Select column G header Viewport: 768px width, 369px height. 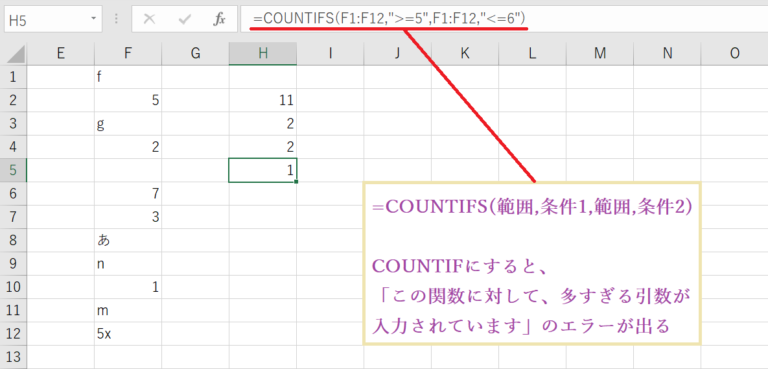[195, 53]
